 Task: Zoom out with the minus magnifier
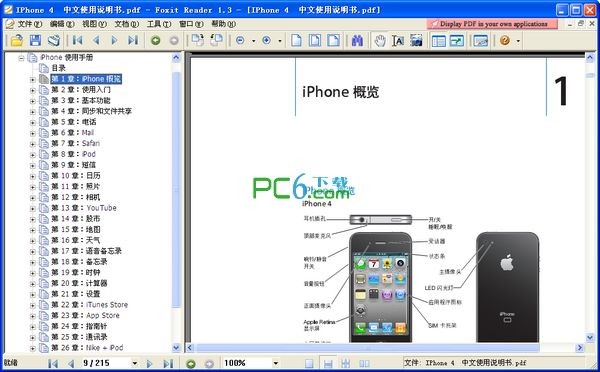coord(240,40)
